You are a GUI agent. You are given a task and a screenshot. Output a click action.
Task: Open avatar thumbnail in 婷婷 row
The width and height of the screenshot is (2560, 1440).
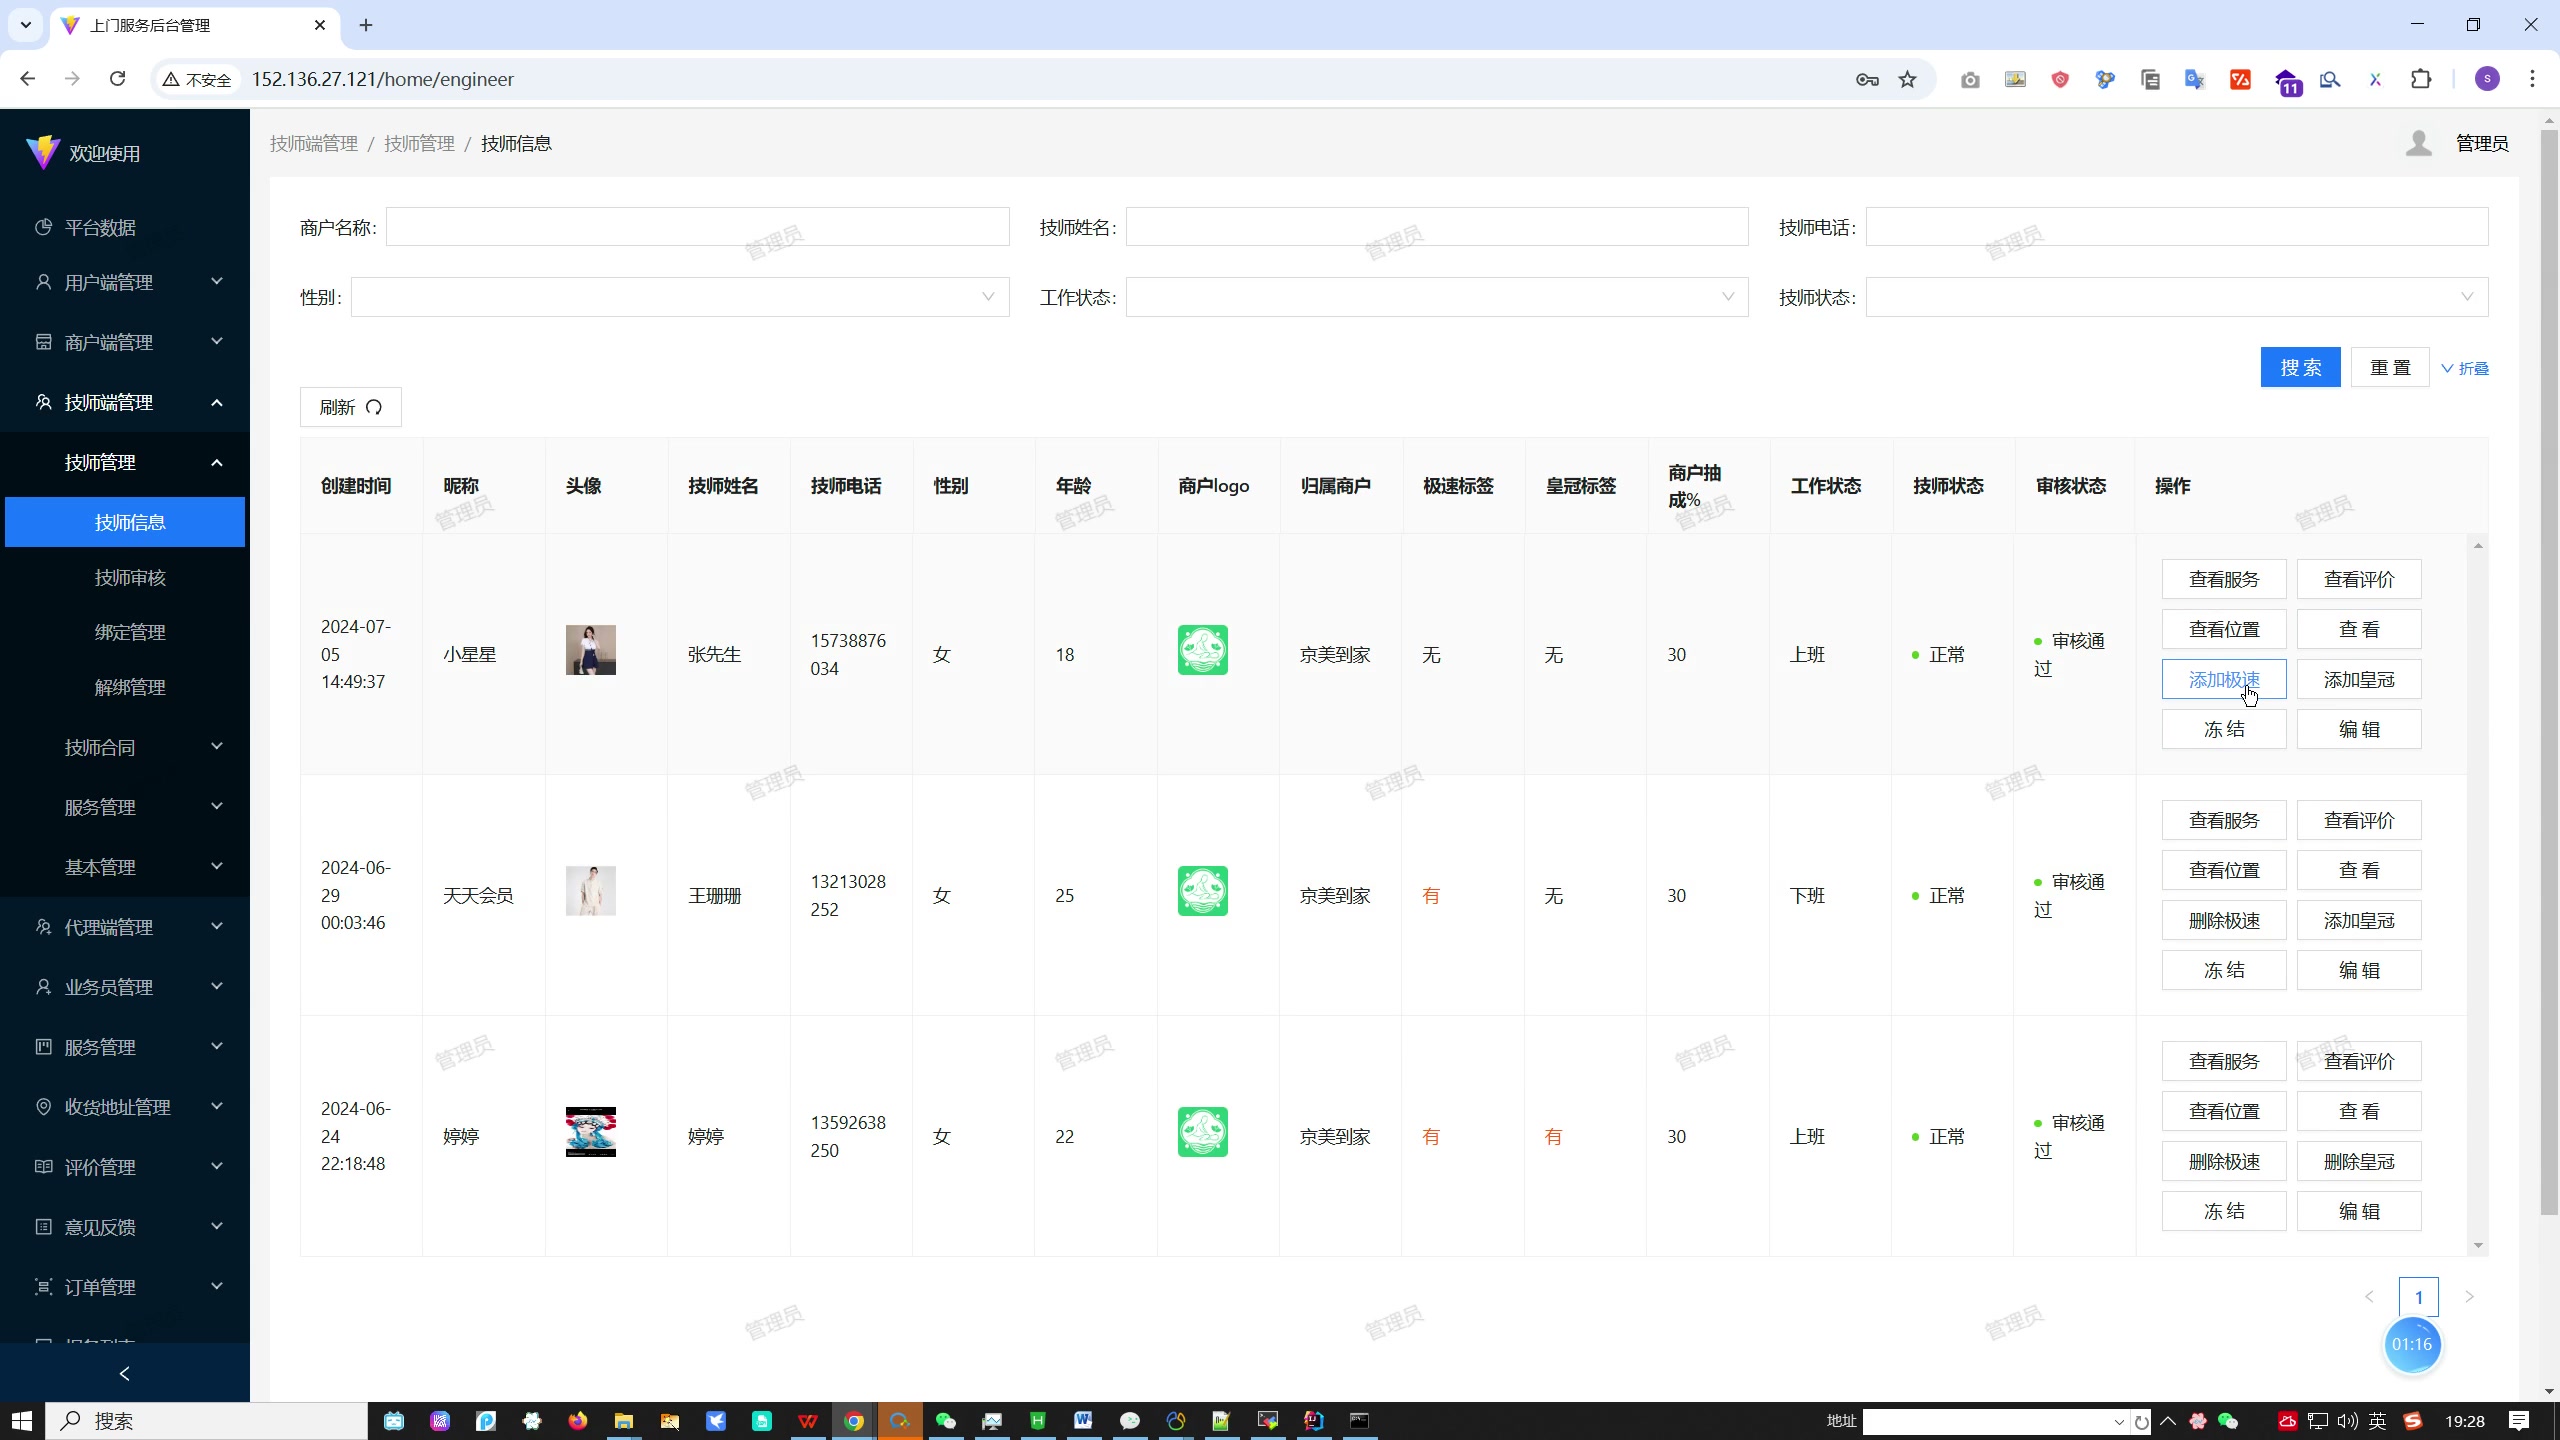(x=591, y=1132)
